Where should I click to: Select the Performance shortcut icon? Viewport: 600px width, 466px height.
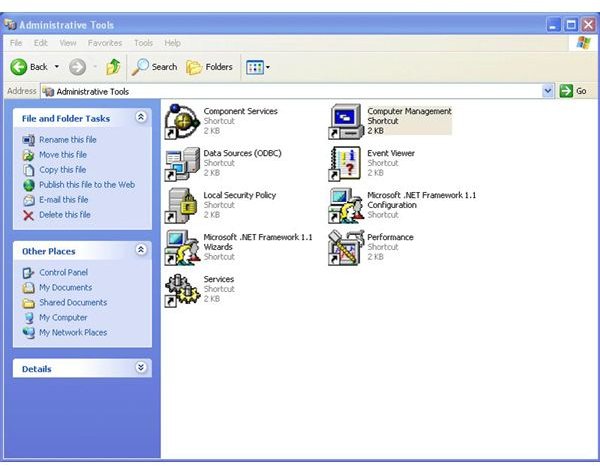[346, 248]
